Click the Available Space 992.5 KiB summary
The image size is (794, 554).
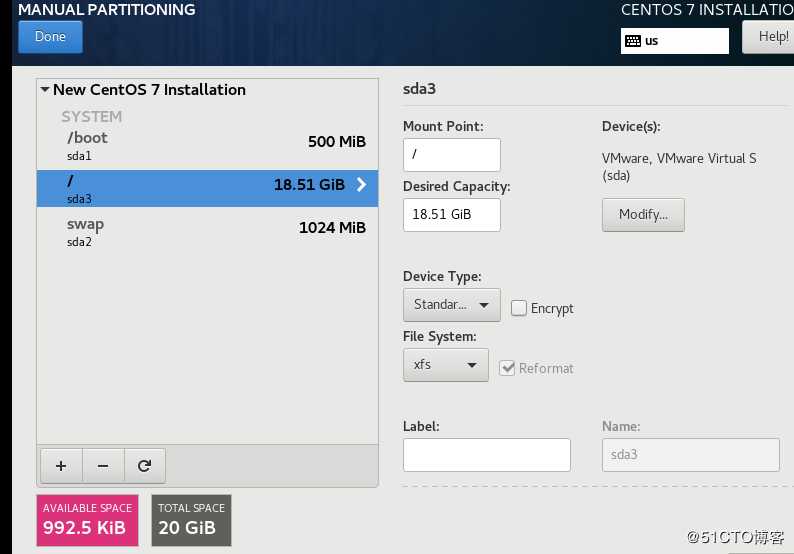coord(87,520)
